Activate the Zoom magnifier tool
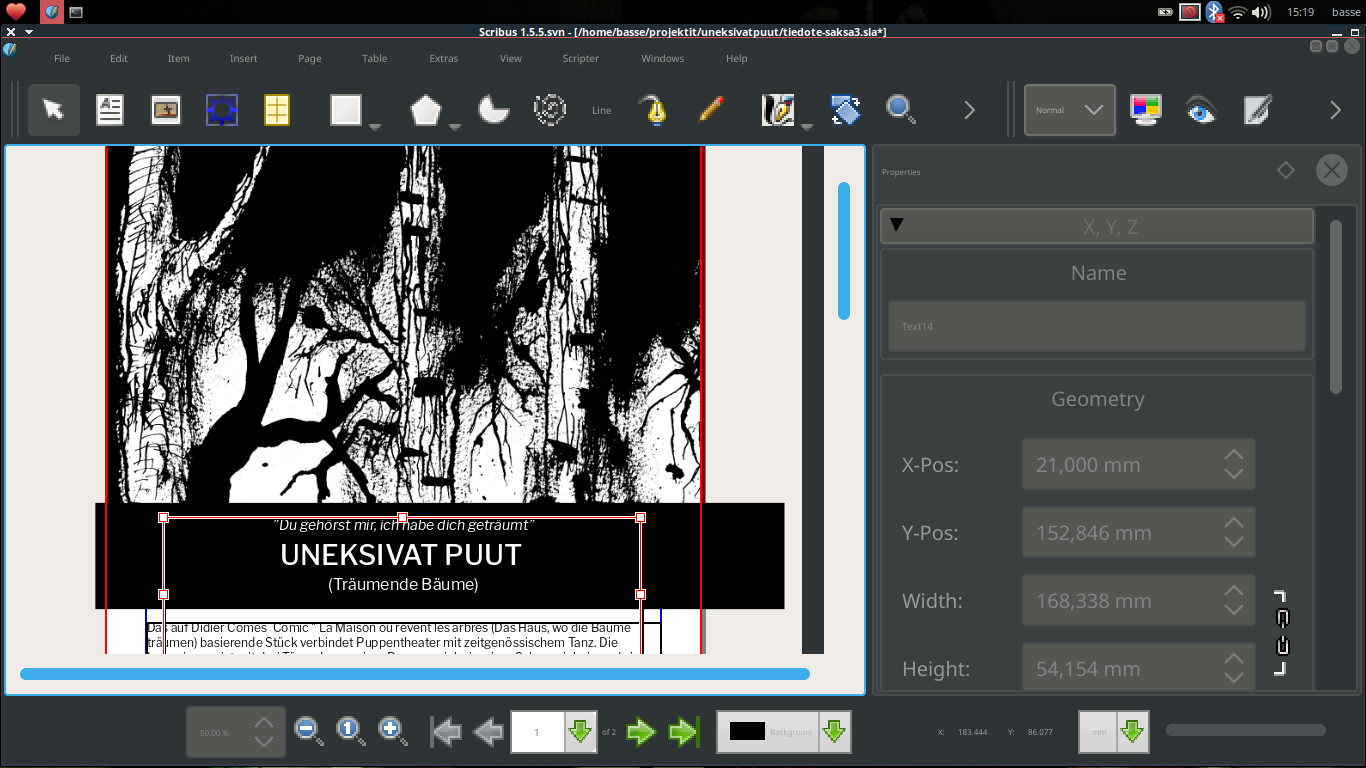 point(900,110)
